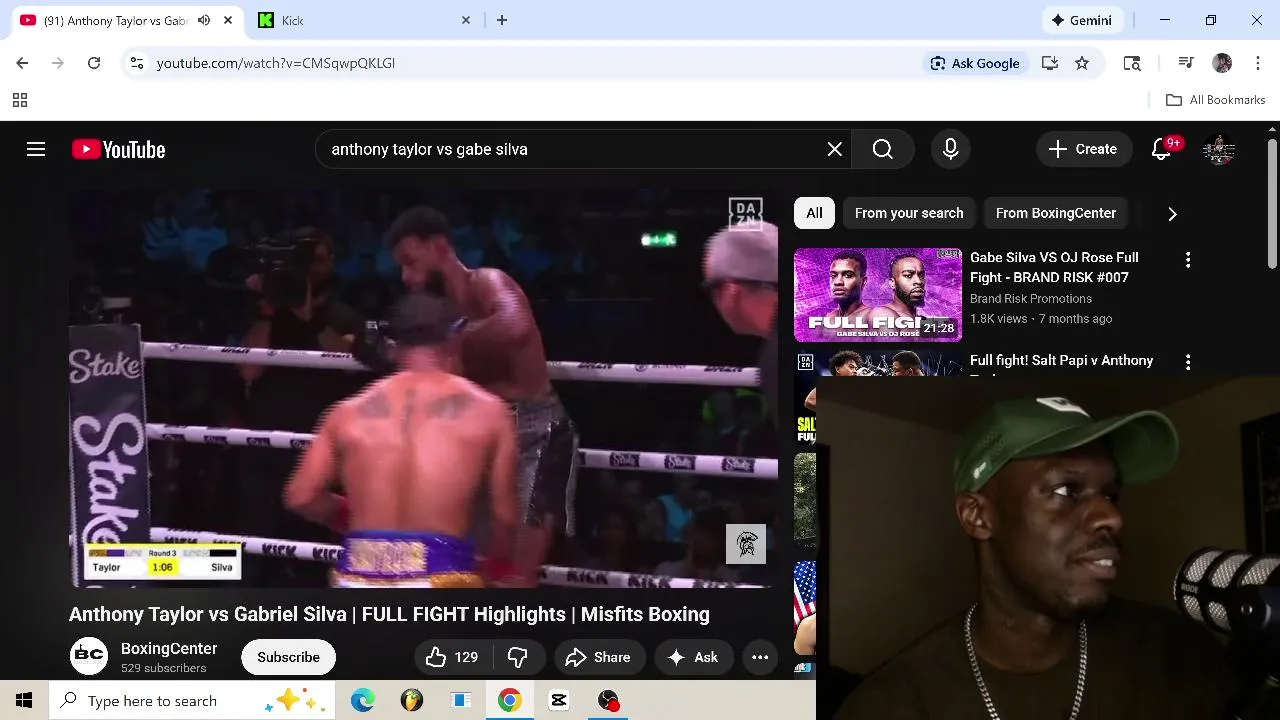
Task: Click the address bar URL
Action: point(275,63)
